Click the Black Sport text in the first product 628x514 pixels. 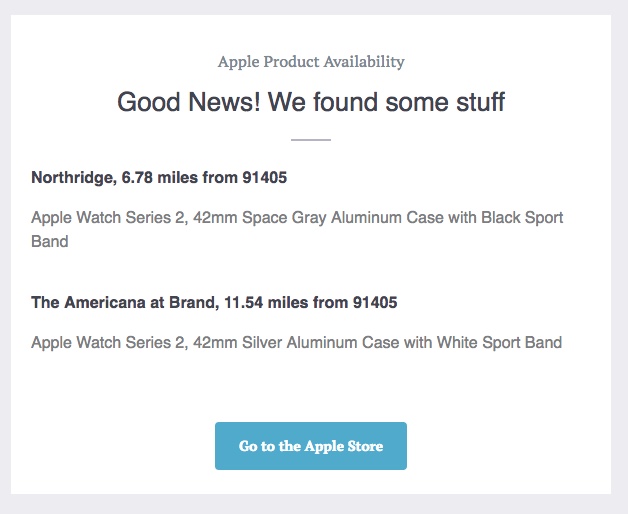click(x=522, y=218)
